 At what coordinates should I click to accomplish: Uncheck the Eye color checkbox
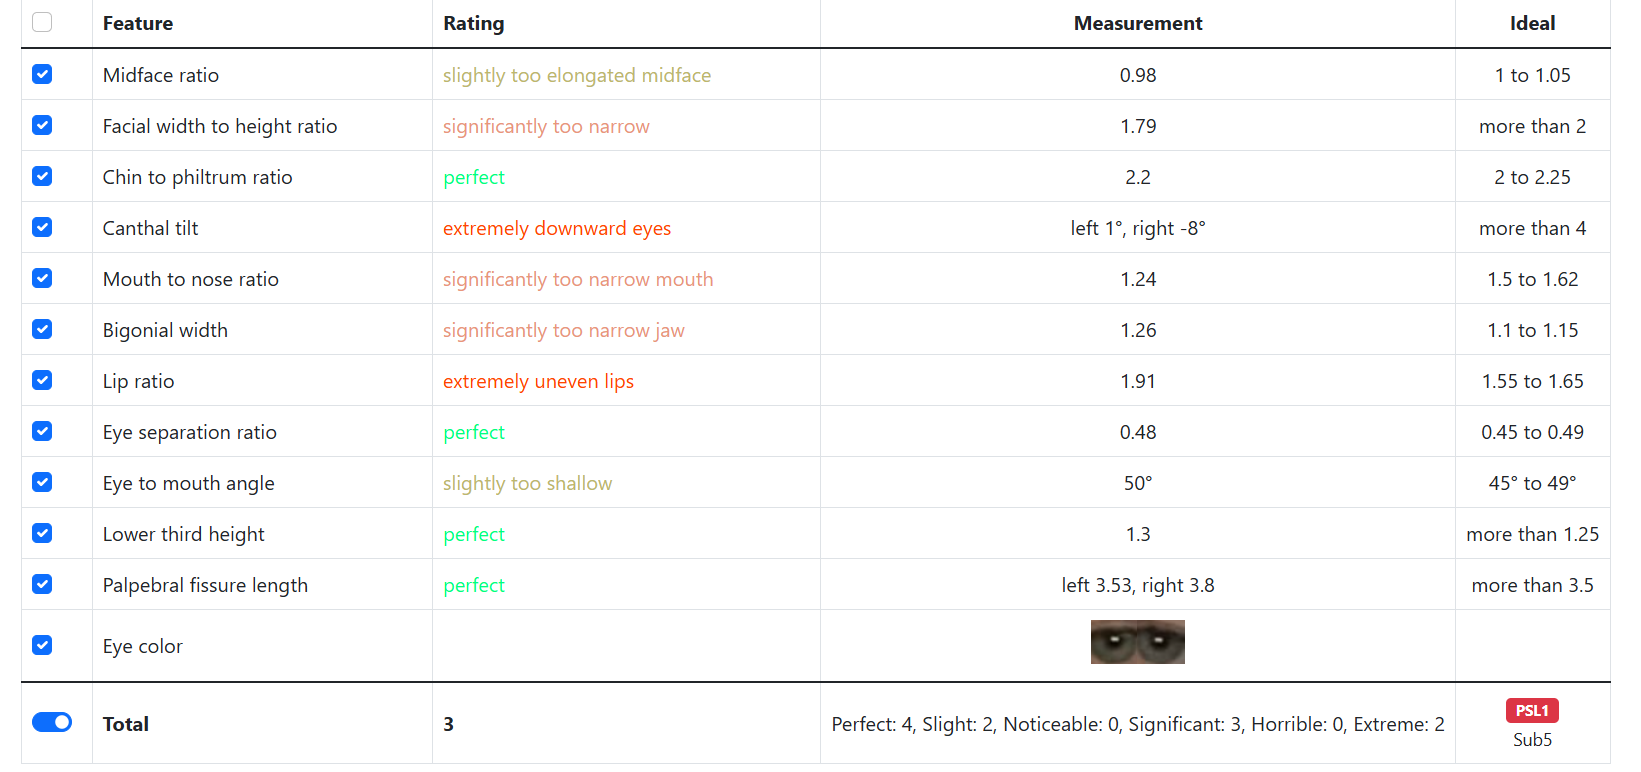(x=42, y=645)
